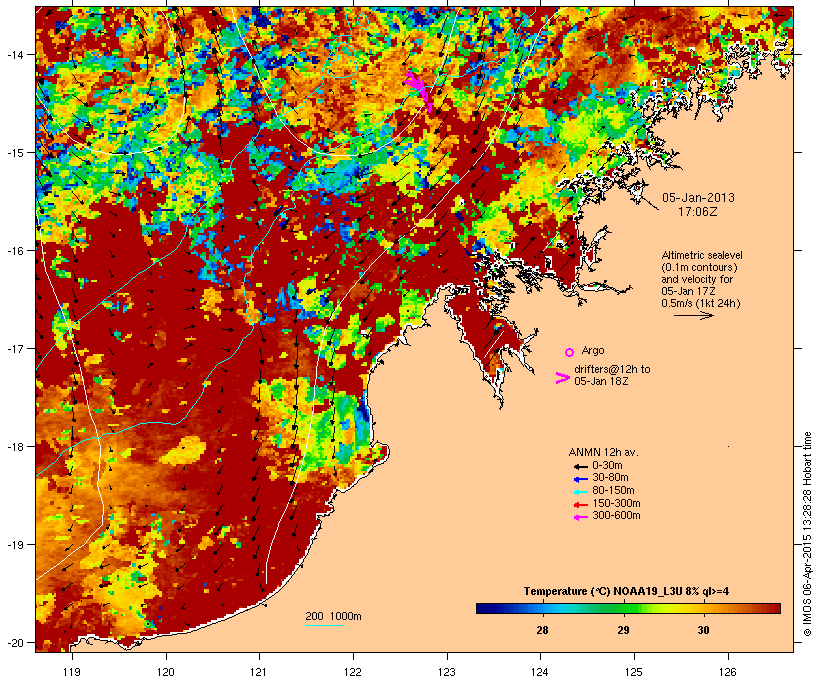This screenshot has width=820, height=680.
Task: Click the longitude label 126
Action: pos(728,672)
